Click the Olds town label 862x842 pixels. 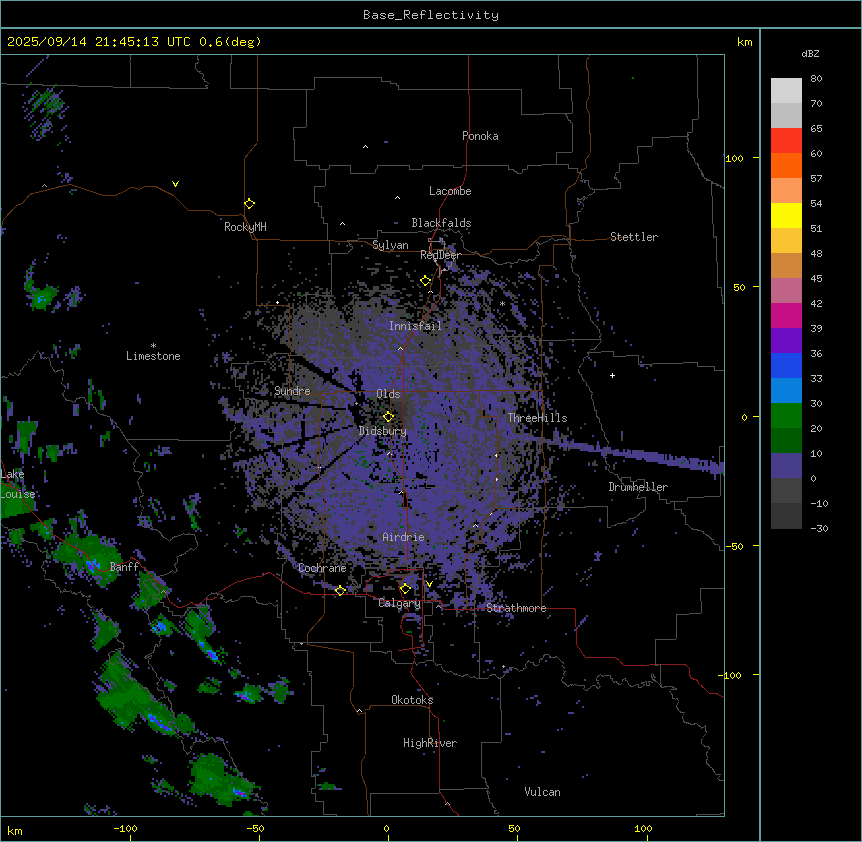(x=388, y=394)
